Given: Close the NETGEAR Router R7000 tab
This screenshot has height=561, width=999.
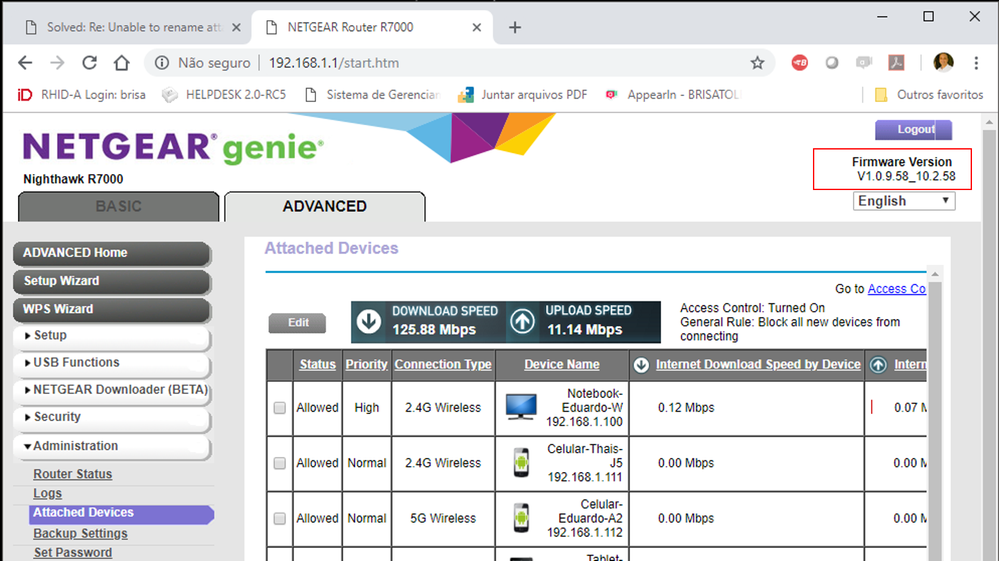Looking at the screenshot, I should click(477, 27).
